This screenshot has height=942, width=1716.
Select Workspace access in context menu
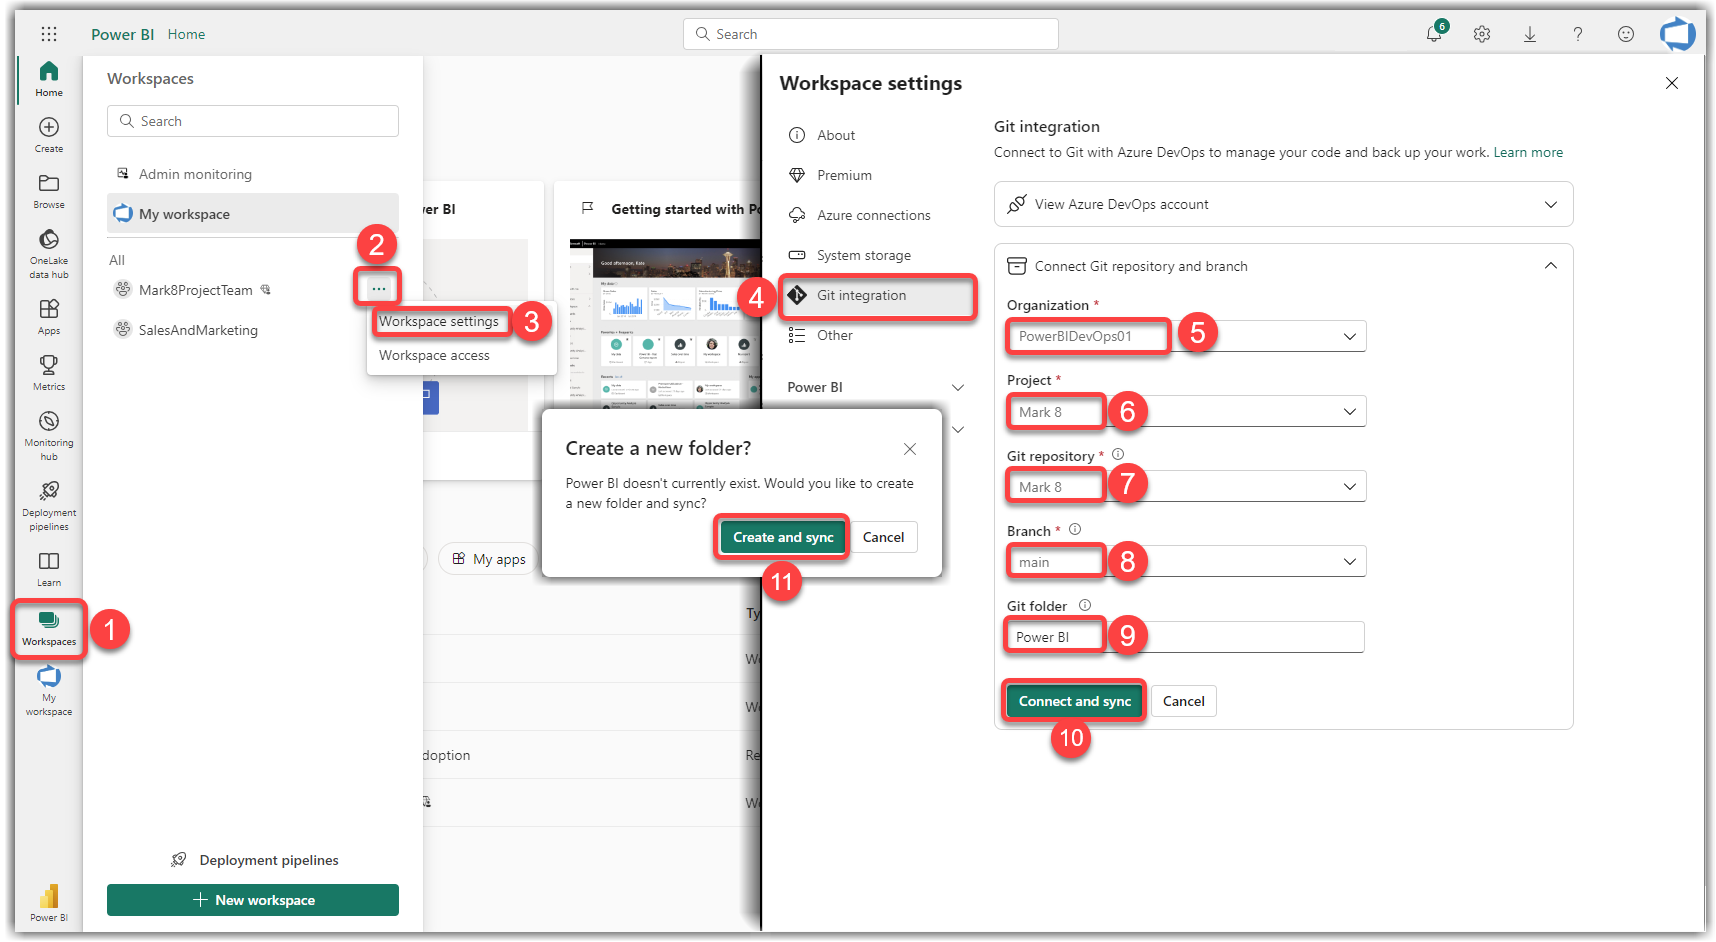pos(434,355)
